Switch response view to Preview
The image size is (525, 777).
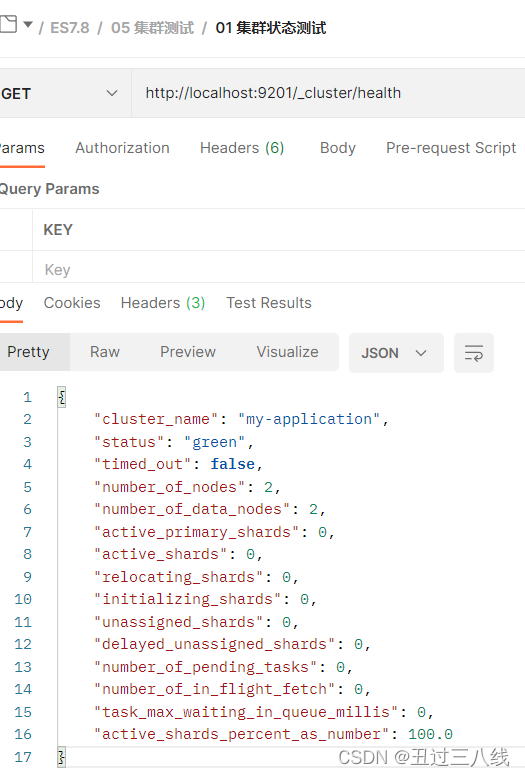click(188, 352)
